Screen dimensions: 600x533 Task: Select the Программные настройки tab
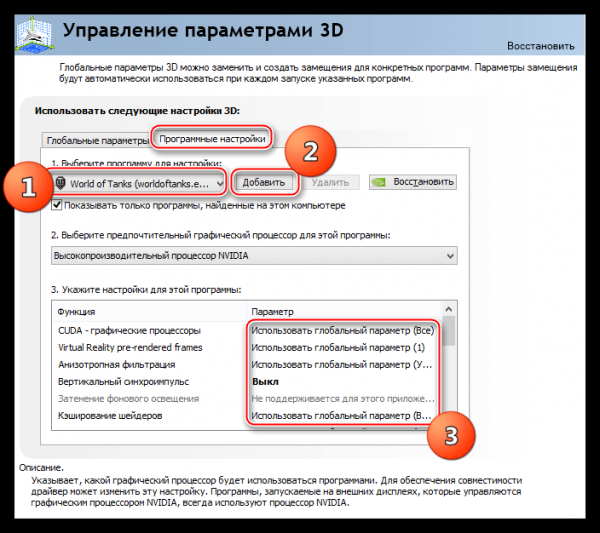(212, 139)
